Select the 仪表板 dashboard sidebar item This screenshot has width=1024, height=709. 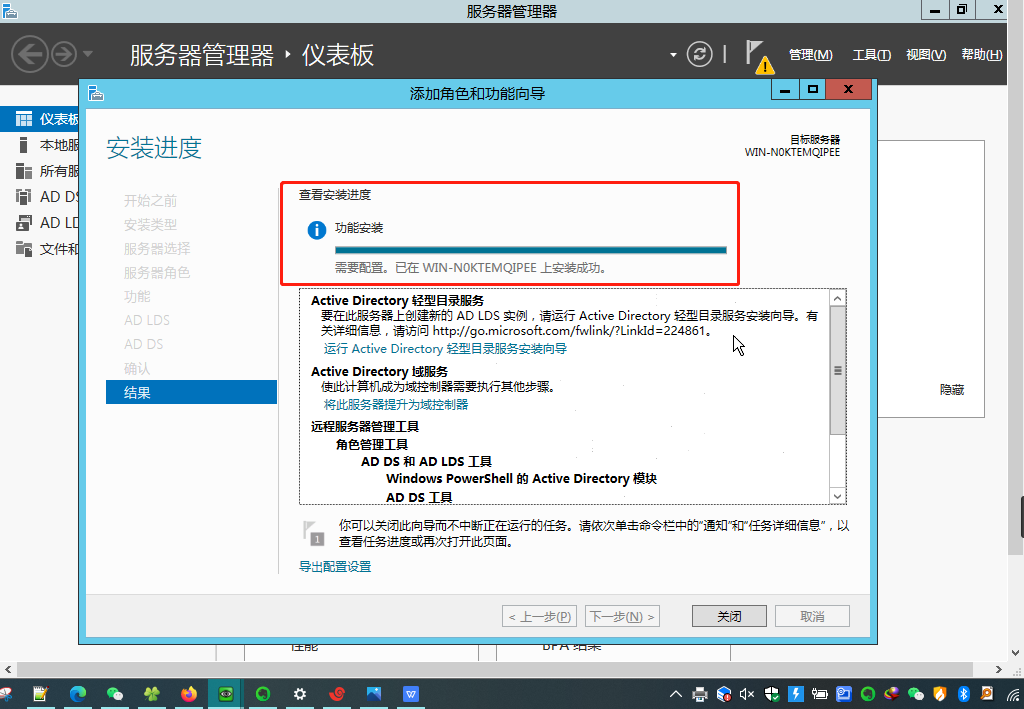click(40, 119)
